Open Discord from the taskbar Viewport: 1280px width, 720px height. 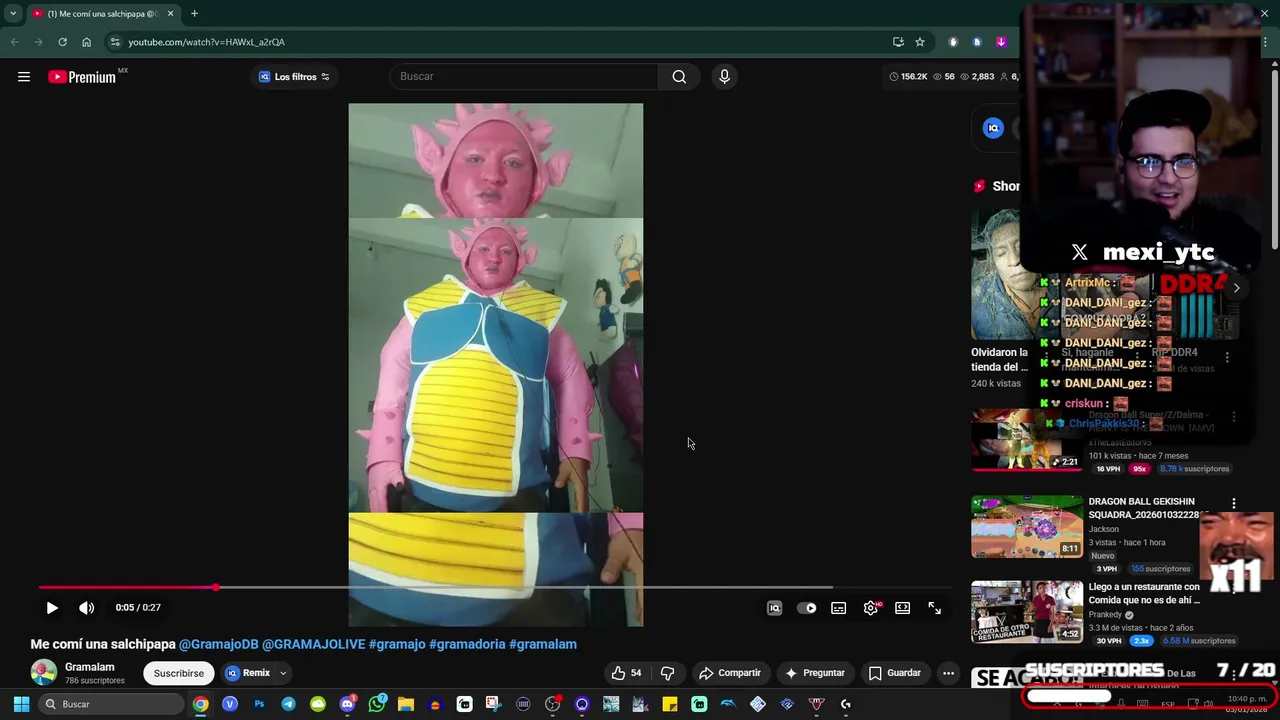[347, 704]
